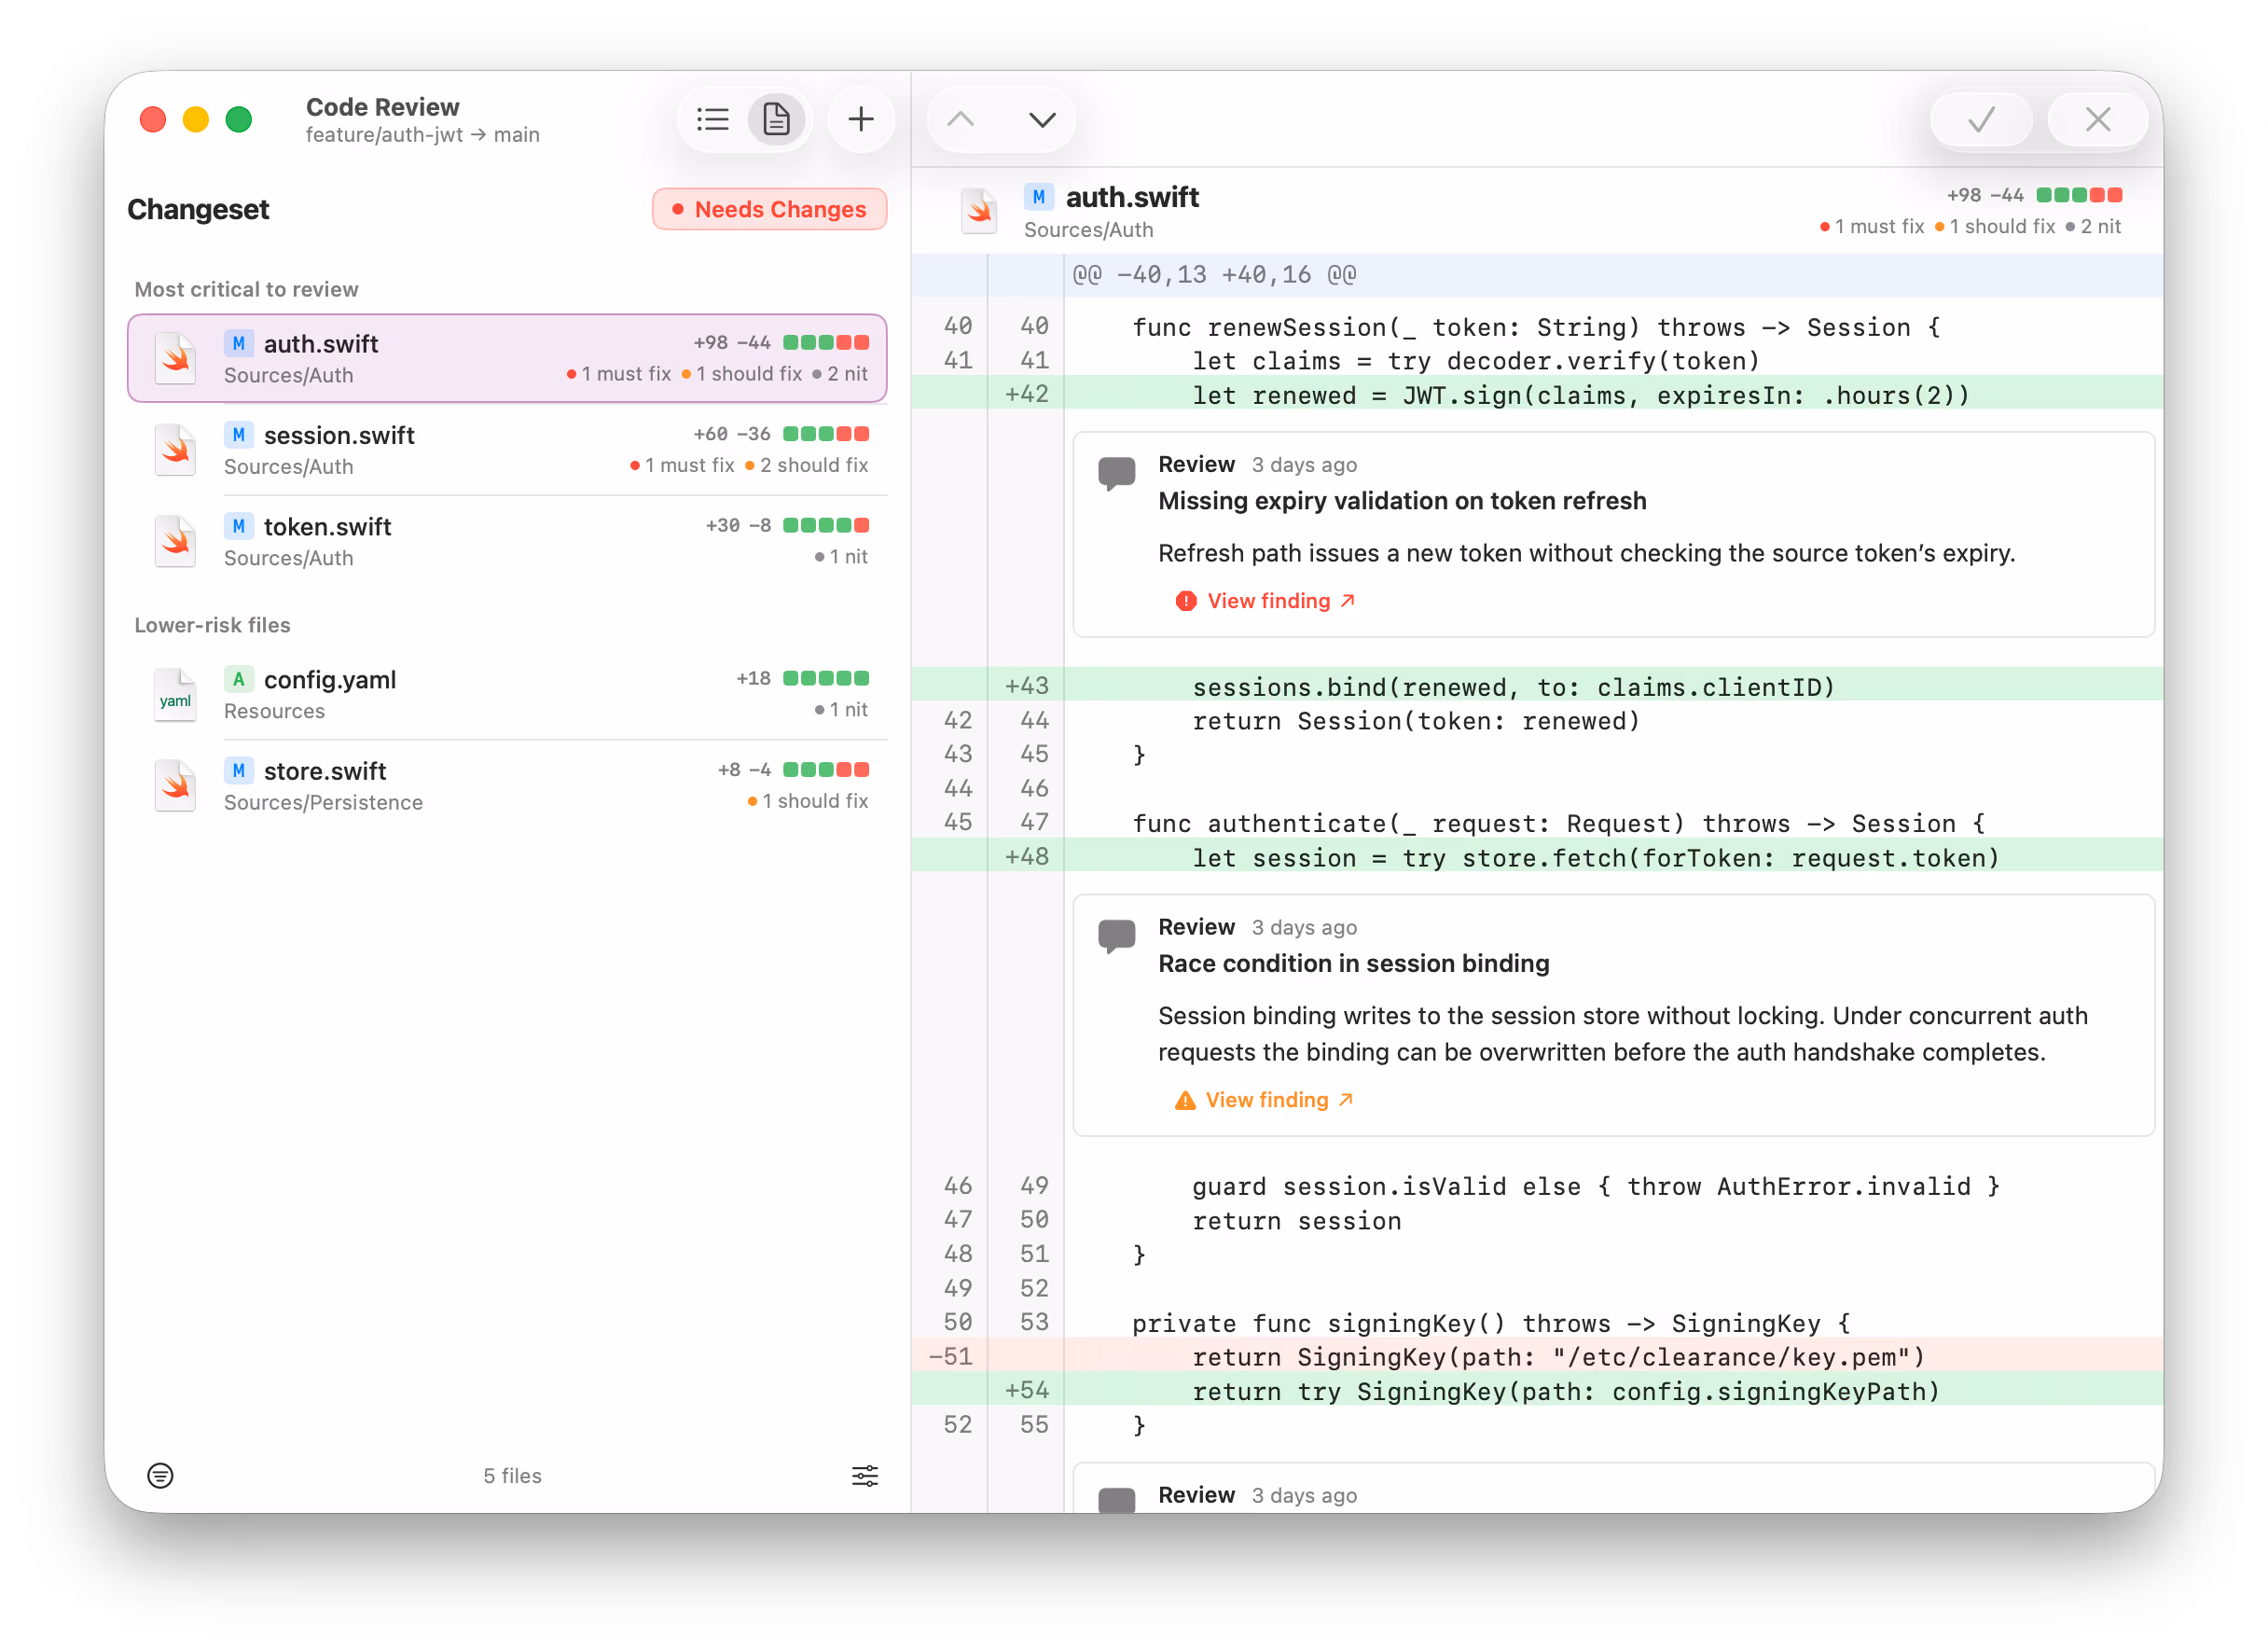Jump to next change with down chevron

[1042, 120]
